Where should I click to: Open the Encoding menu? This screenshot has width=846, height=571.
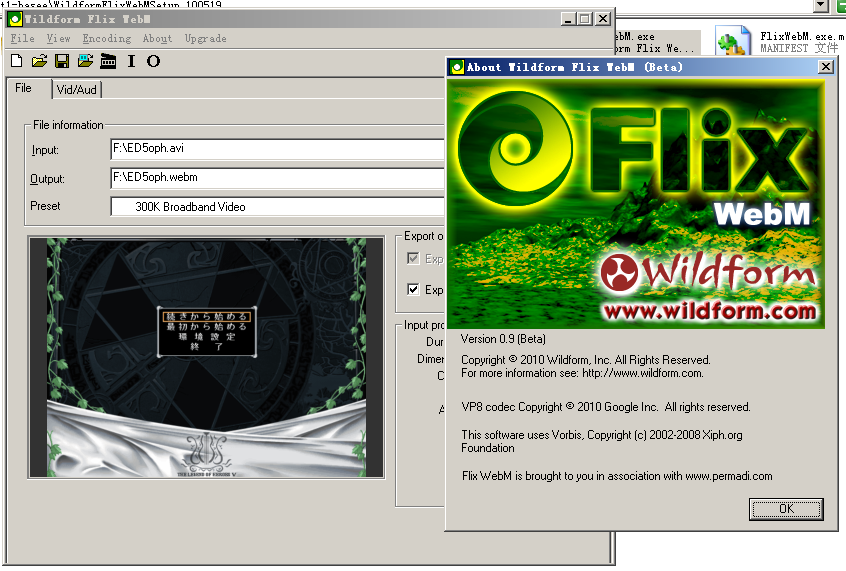coord(106,39)
